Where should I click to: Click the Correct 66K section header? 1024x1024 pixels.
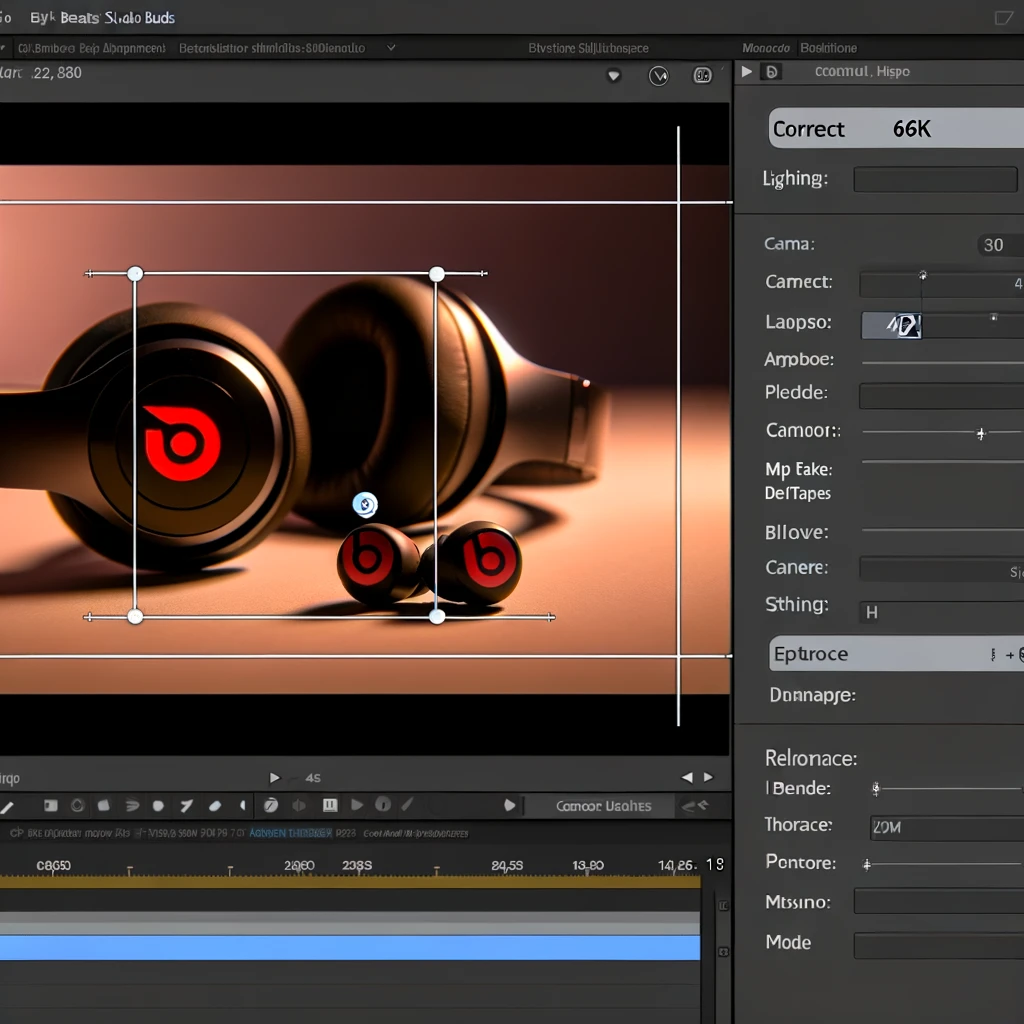click(x=896, y=128)
